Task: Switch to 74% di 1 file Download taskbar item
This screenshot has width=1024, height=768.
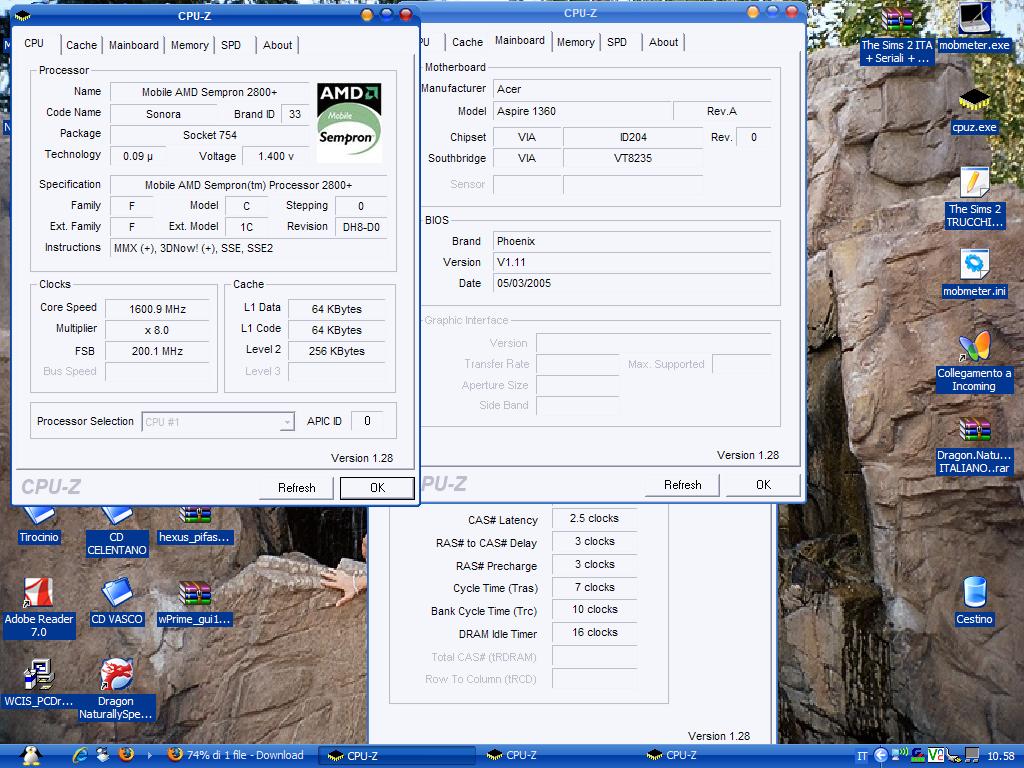Action: tap(236, 756)
